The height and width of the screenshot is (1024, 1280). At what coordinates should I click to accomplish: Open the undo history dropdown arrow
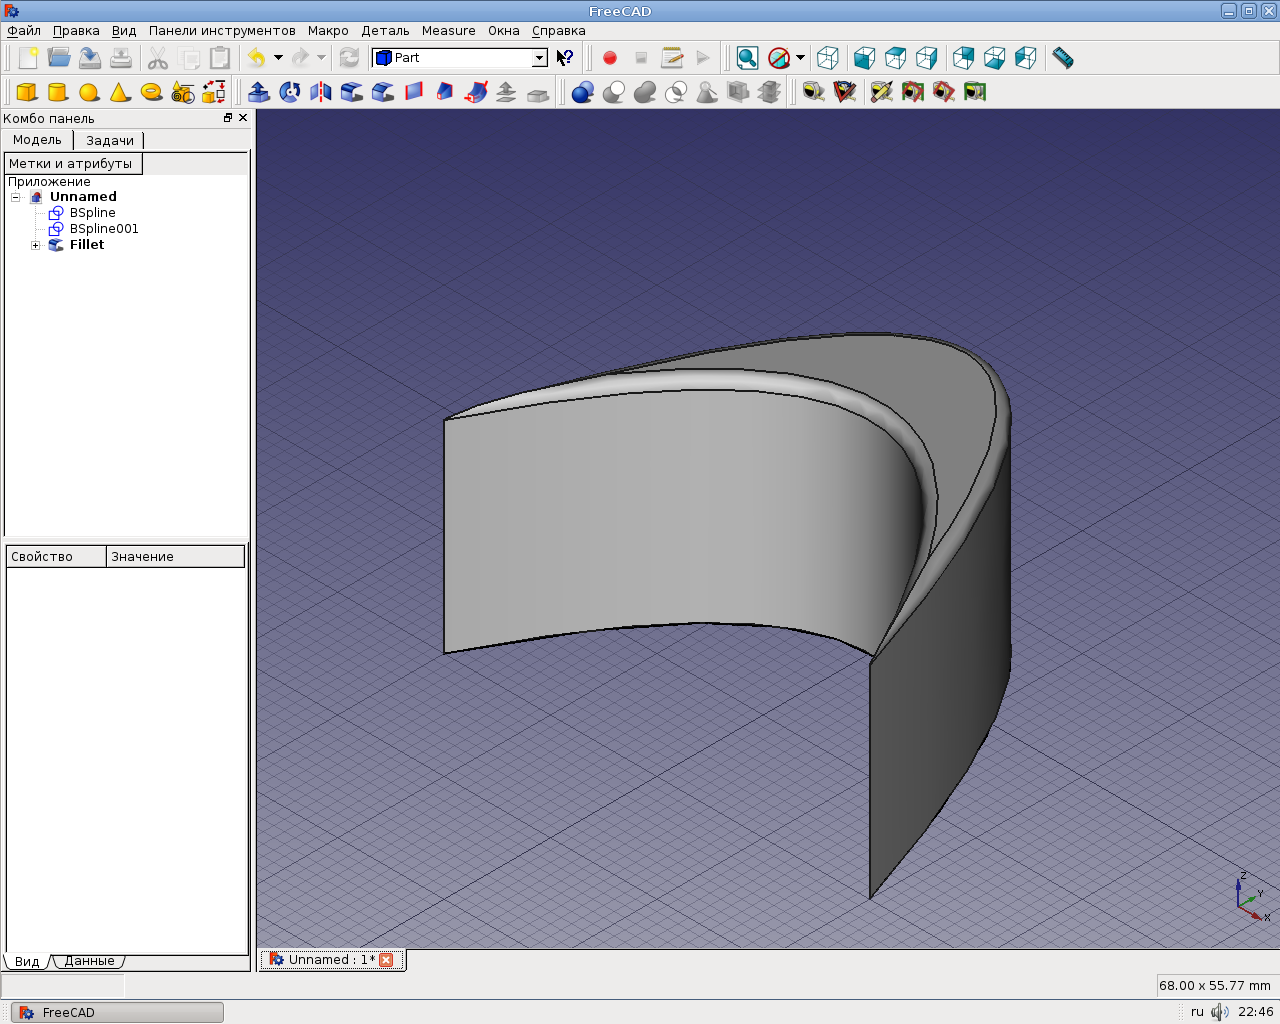pos(278,58)
